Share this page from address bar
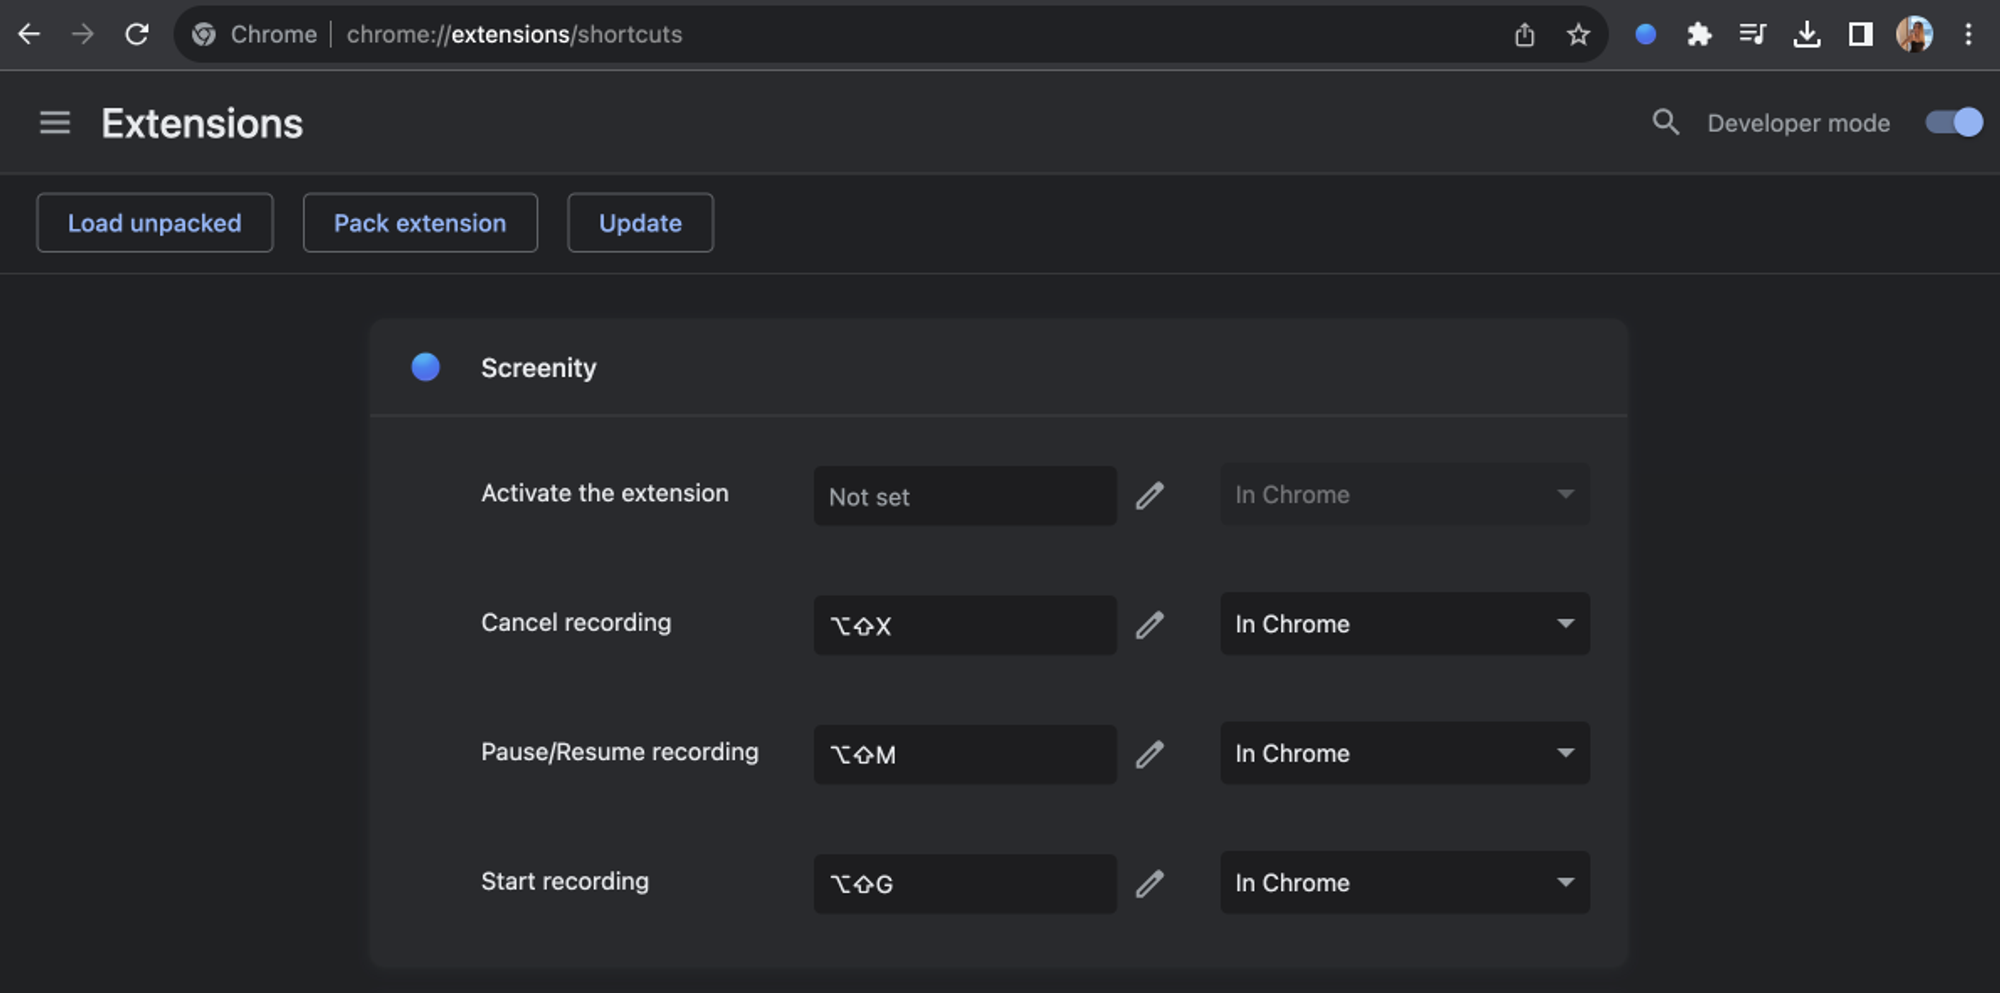Viewport: 2000px width, 993px height. [x=1524, y=35]
